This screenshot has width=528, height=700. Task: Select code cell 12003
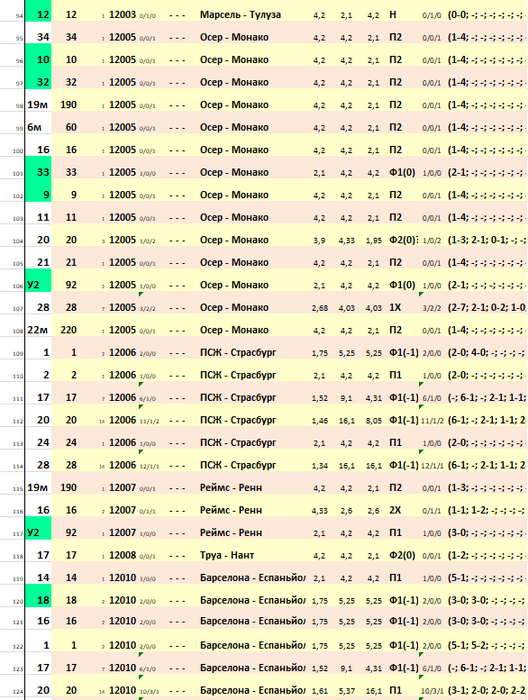coord(122,15)
